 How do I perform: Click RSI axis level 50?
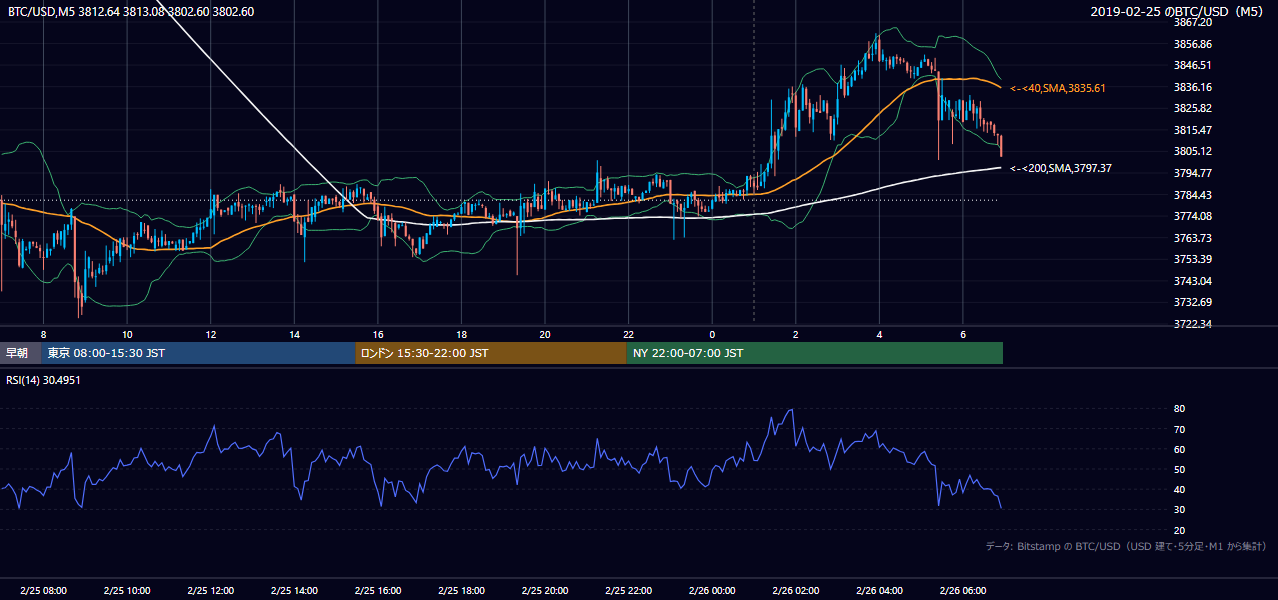1179,469
